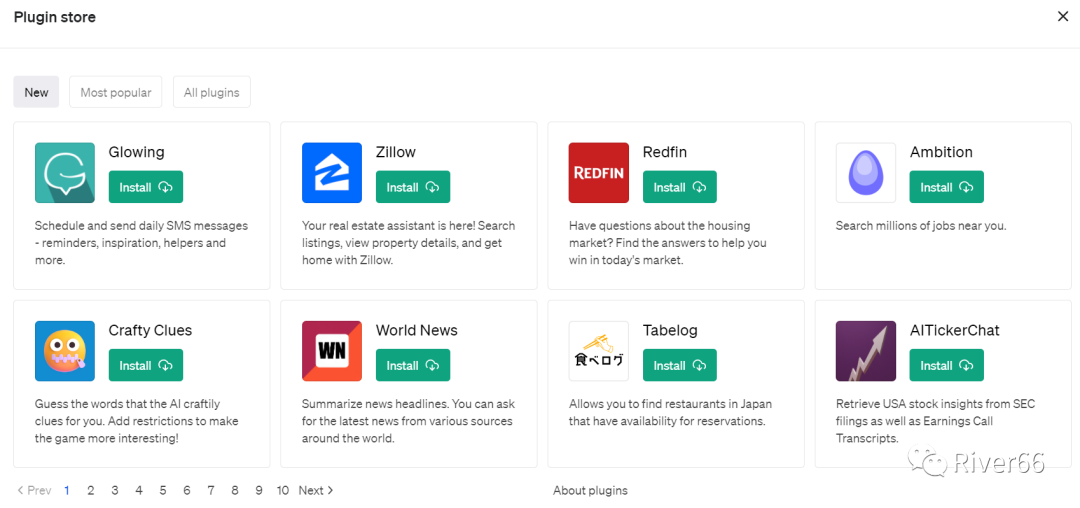Image resolution: width=1080 pixels, height=508 pixels.
Task: Install the Zillow plugin
Action: tap(413, 187)
